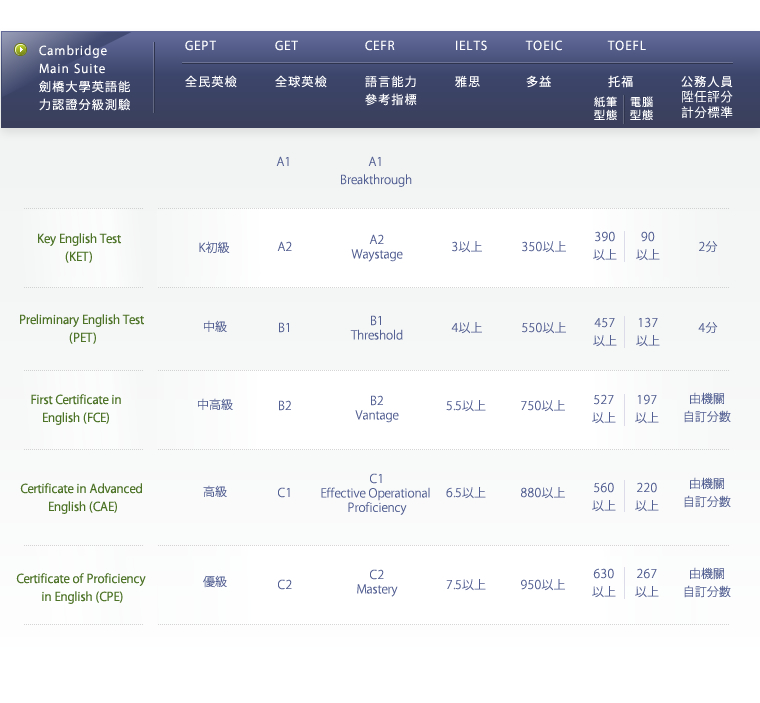Click the Certificate in Advanced English (CAE) label
Image resolution: width=760 pixels, height=703 pixels.
pyautogui.click(x=81, y=497)
